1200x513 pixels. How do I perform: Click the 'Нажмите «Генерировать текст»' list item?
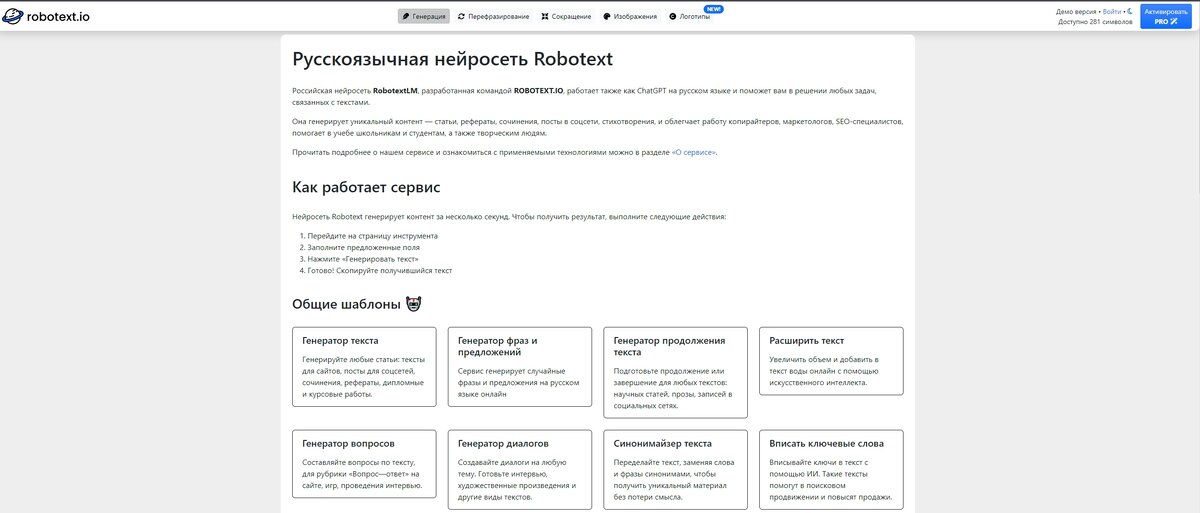point(363,259)
